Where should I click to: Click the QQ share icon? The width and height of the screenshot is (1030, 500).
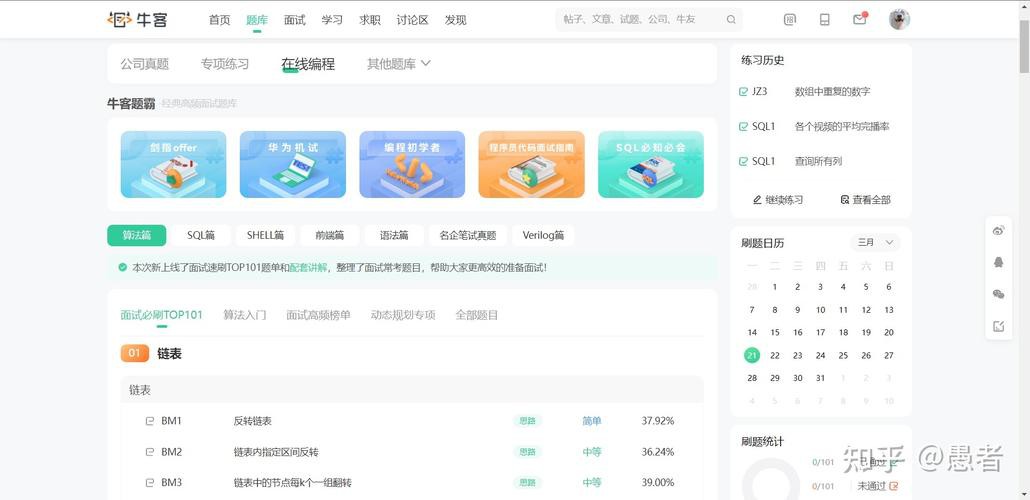pos(998,262)
